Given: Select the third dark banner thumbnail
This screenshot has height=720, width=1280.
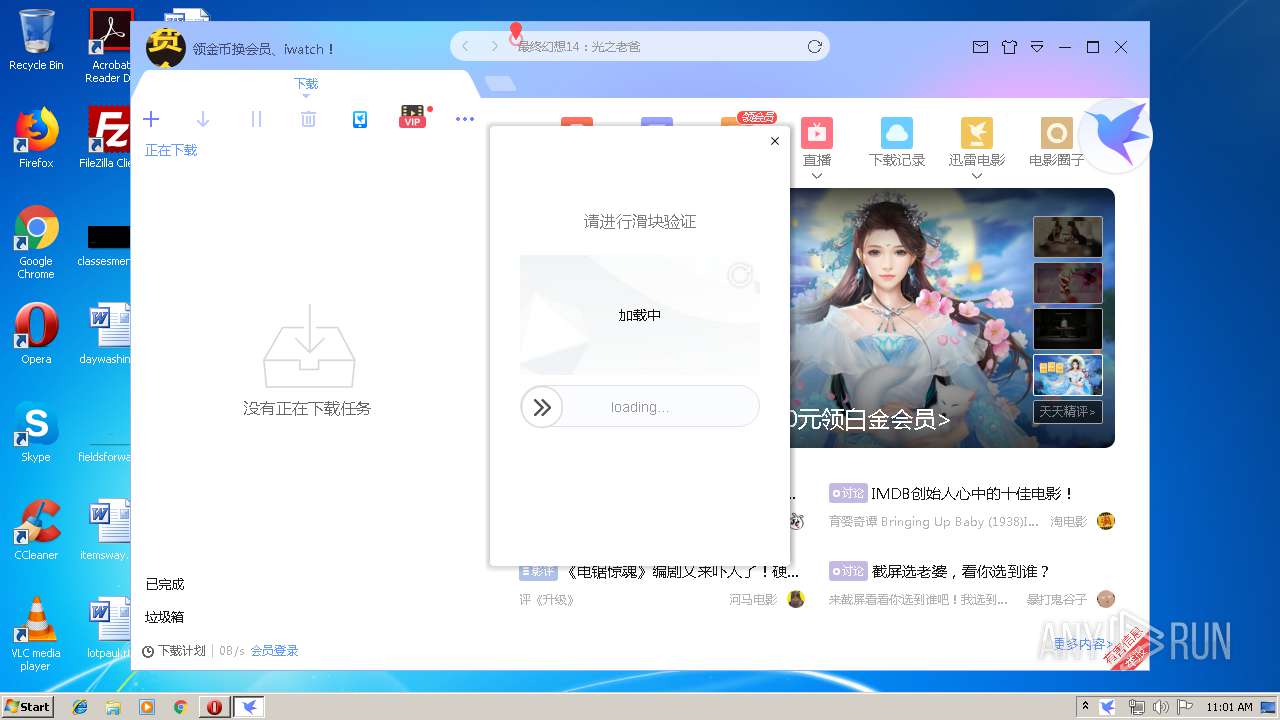Looking at the screenshot, I should tap(1067, 329).
